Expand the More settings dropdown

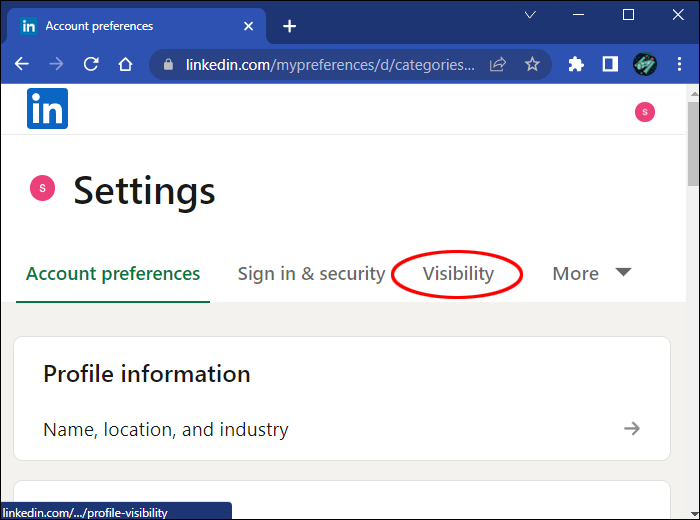click(x=592, y=273)
